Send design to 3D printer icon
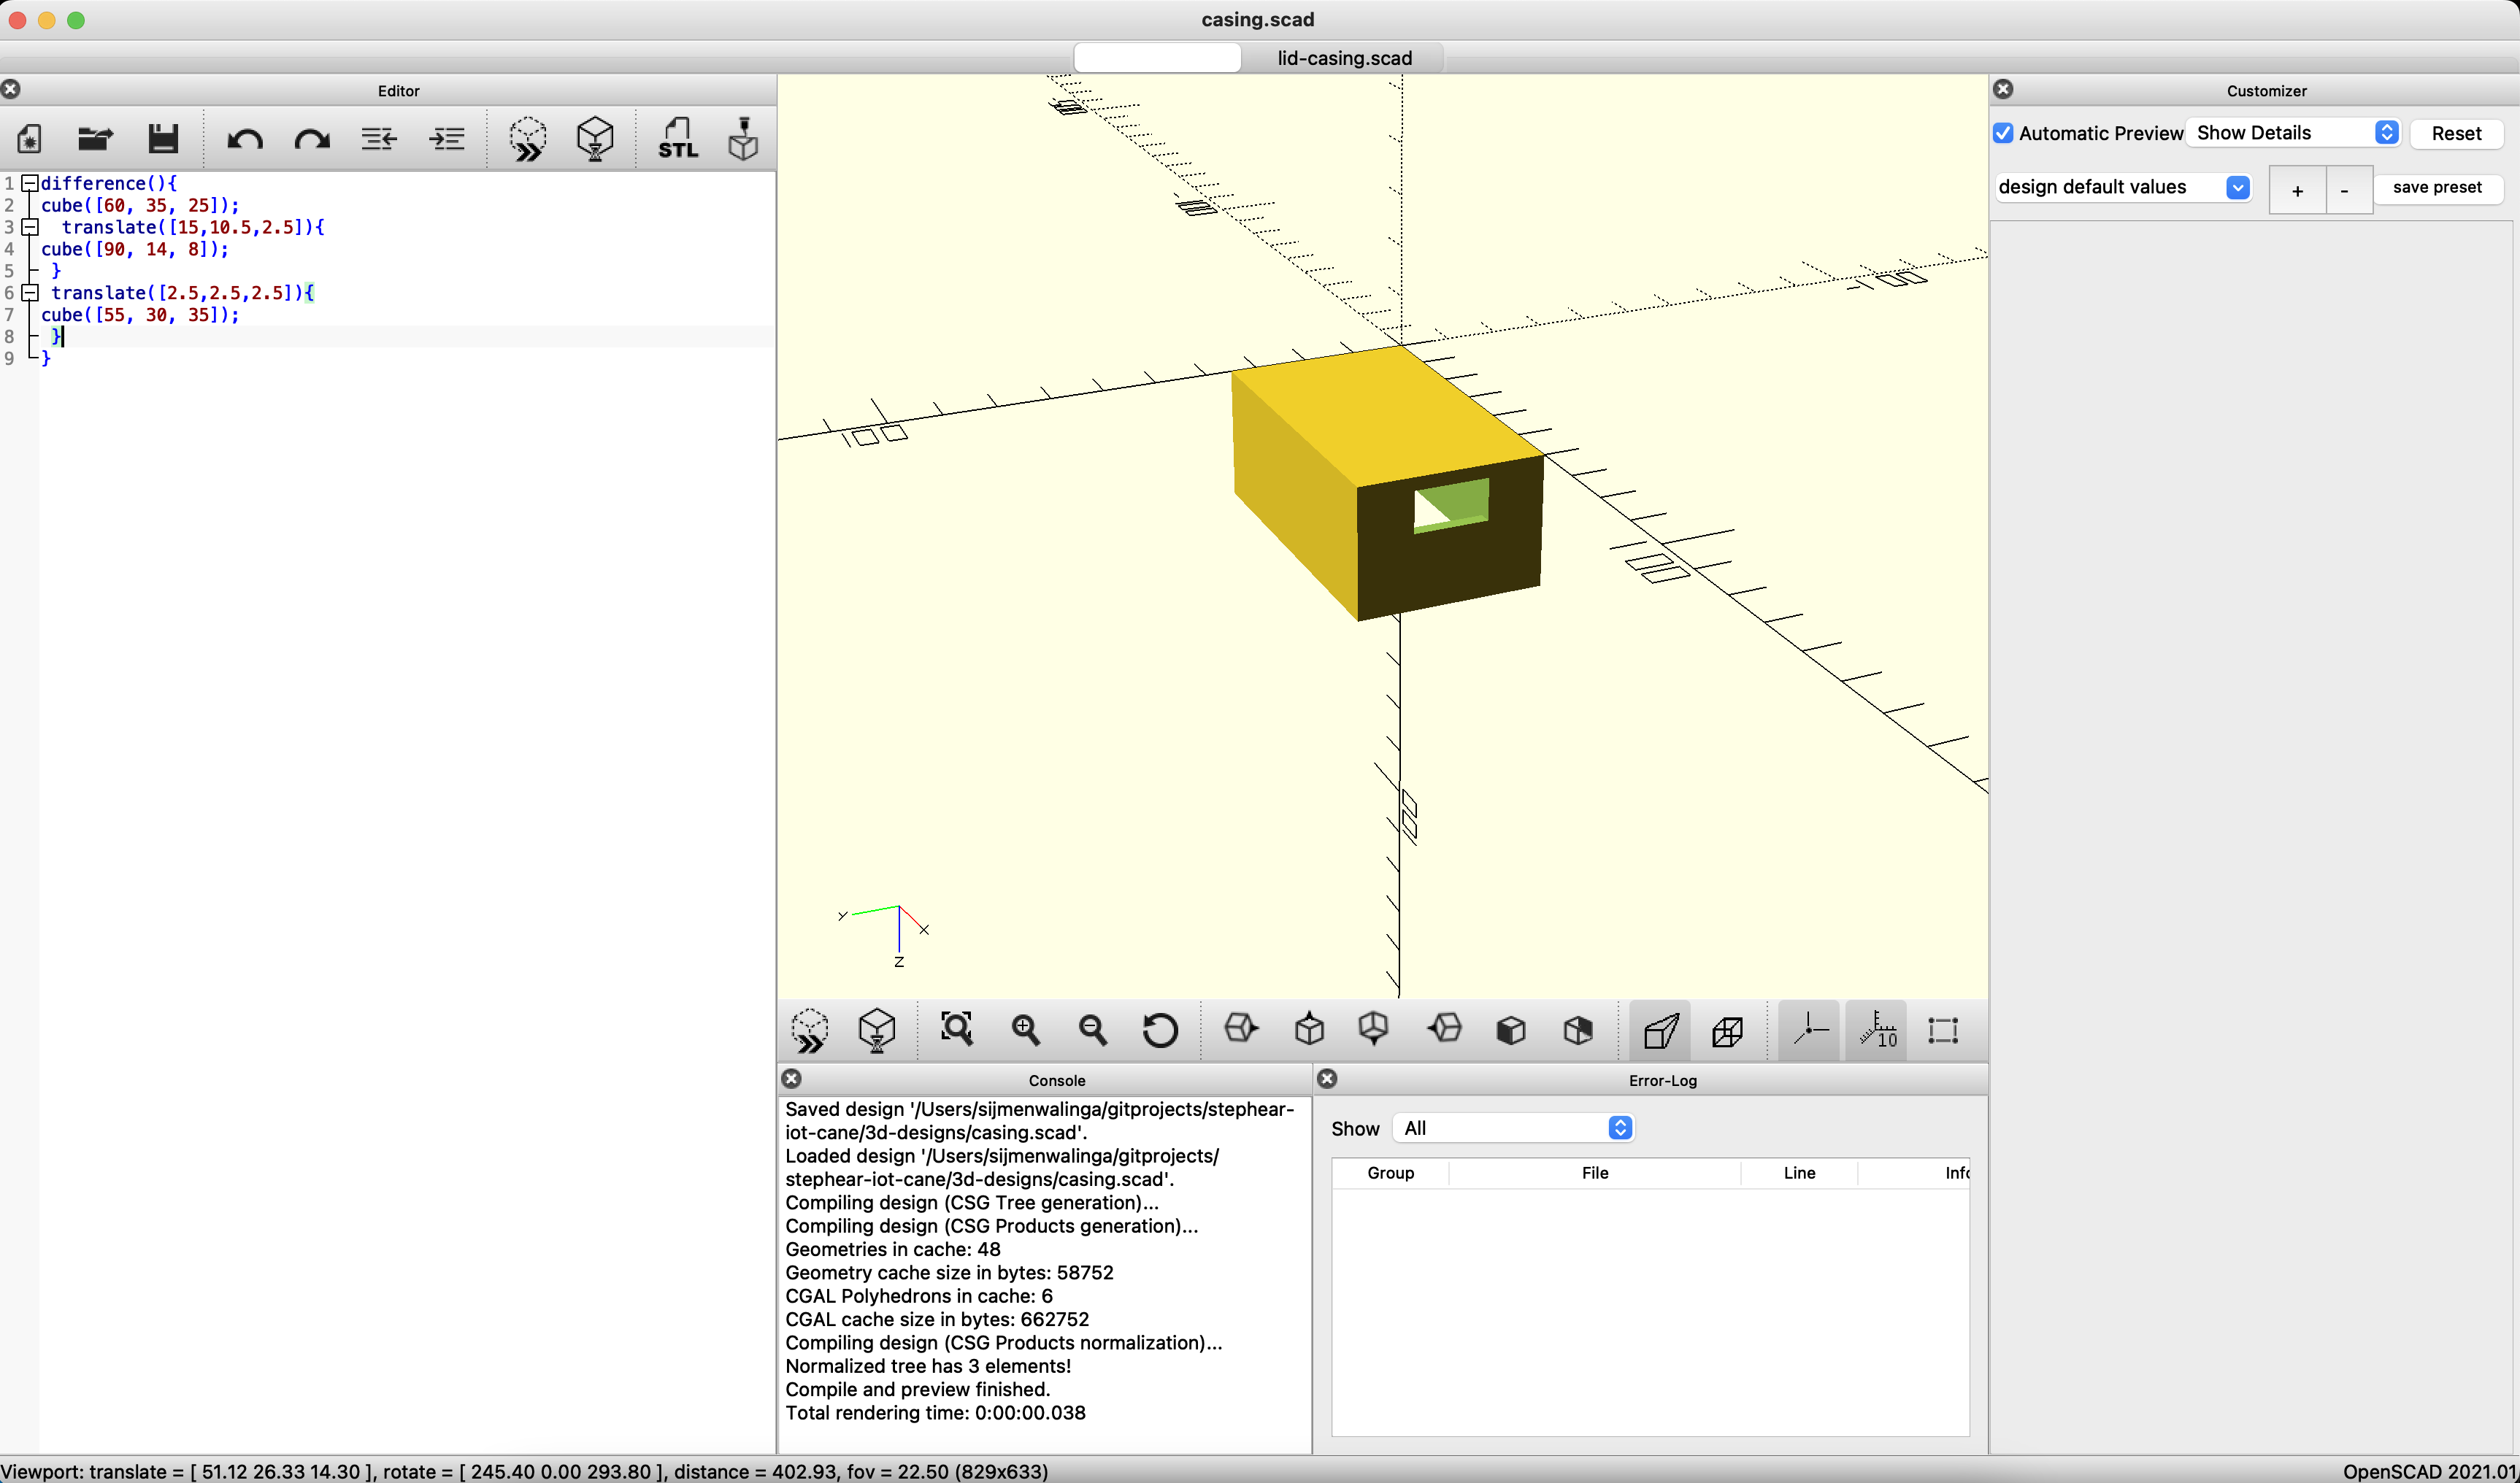Image resolution: width=2520 pixels, height=1483 pixels. coord(743,138)
